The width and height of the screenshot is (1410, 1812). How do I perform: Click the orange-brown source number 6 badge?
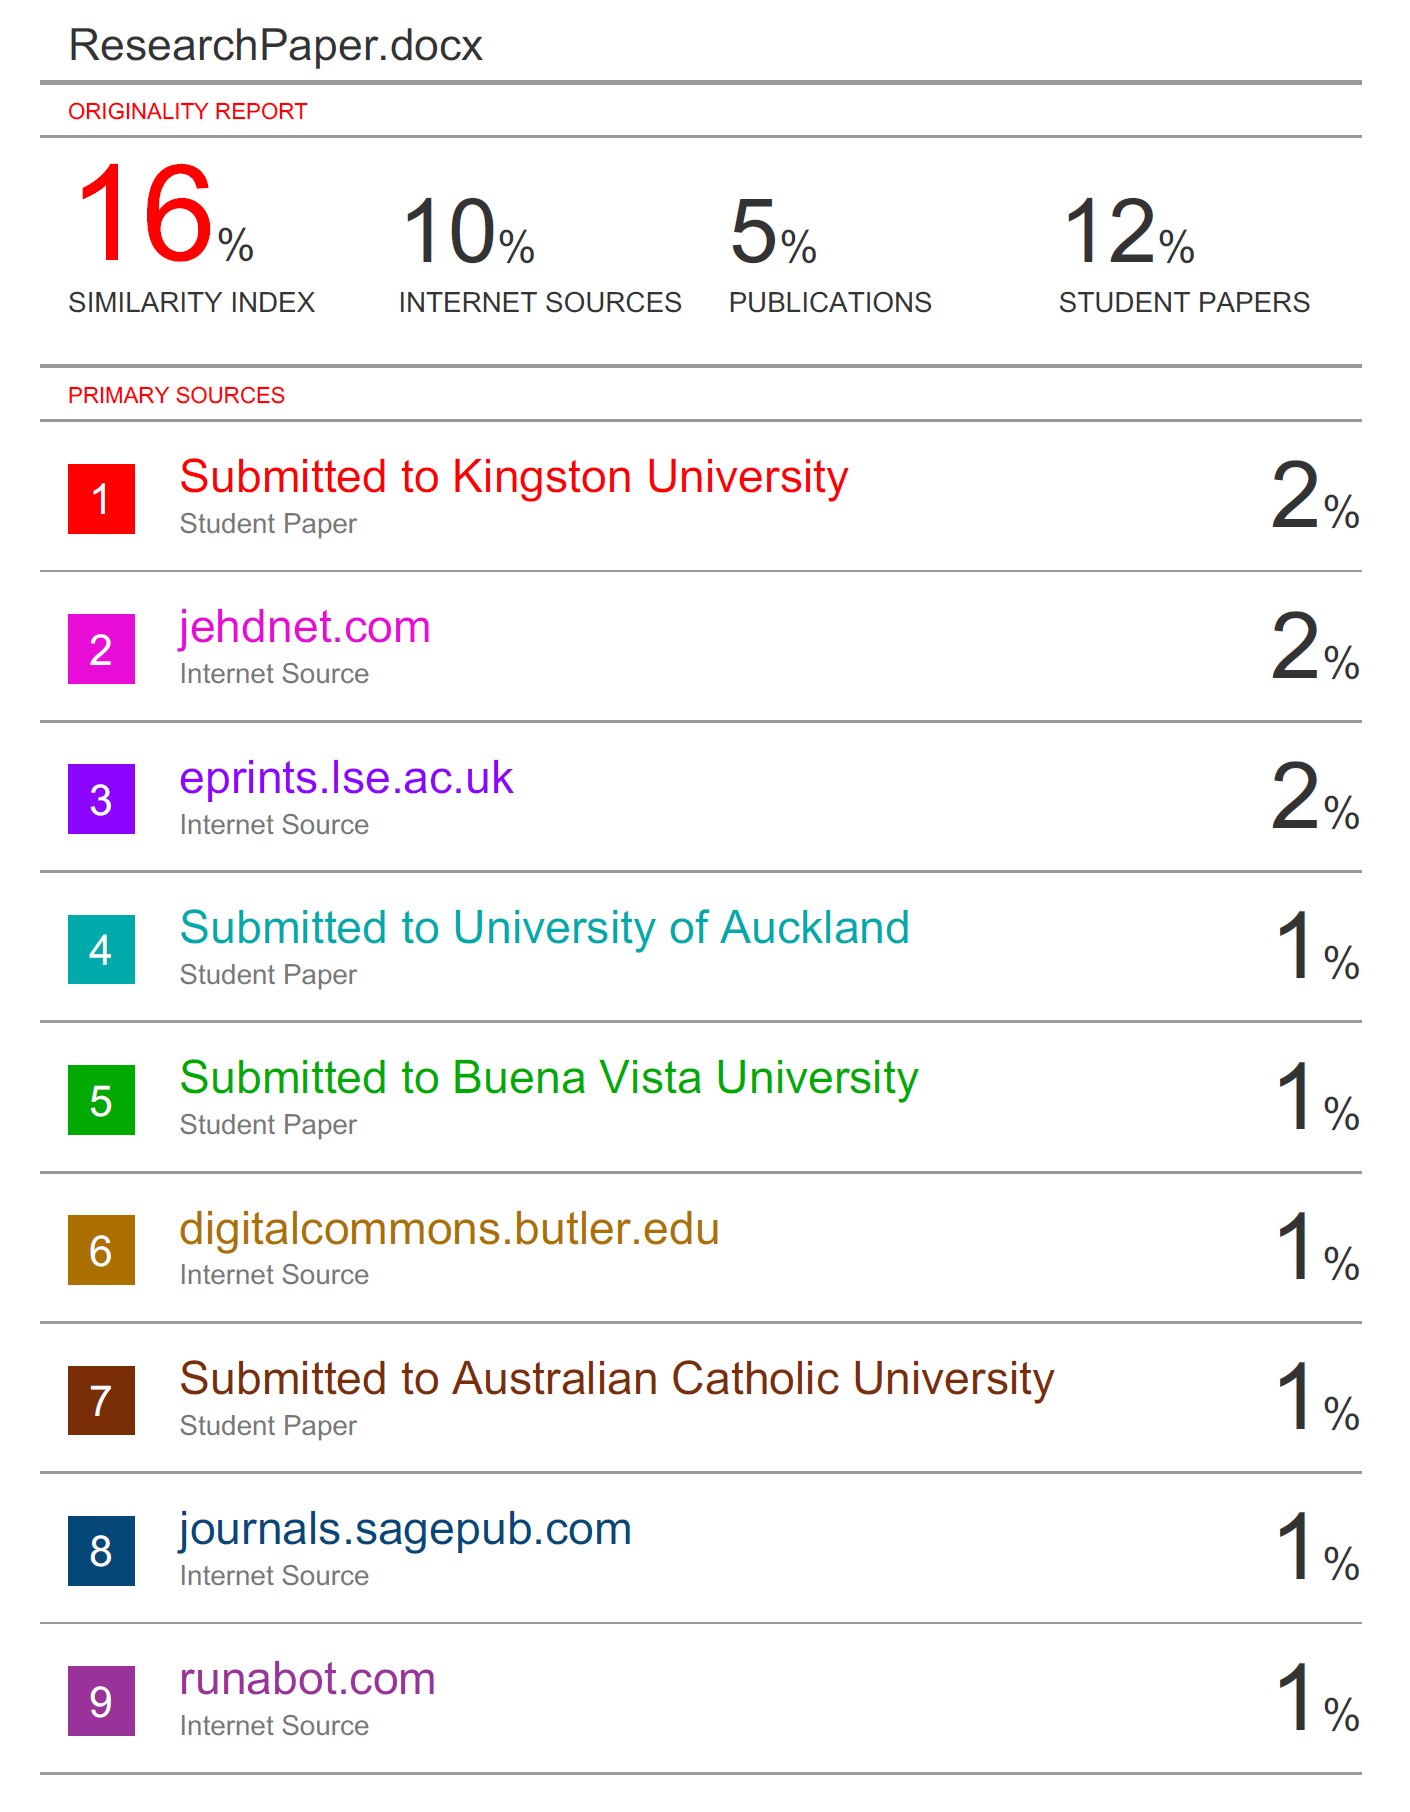click(x=101, y=1250)
